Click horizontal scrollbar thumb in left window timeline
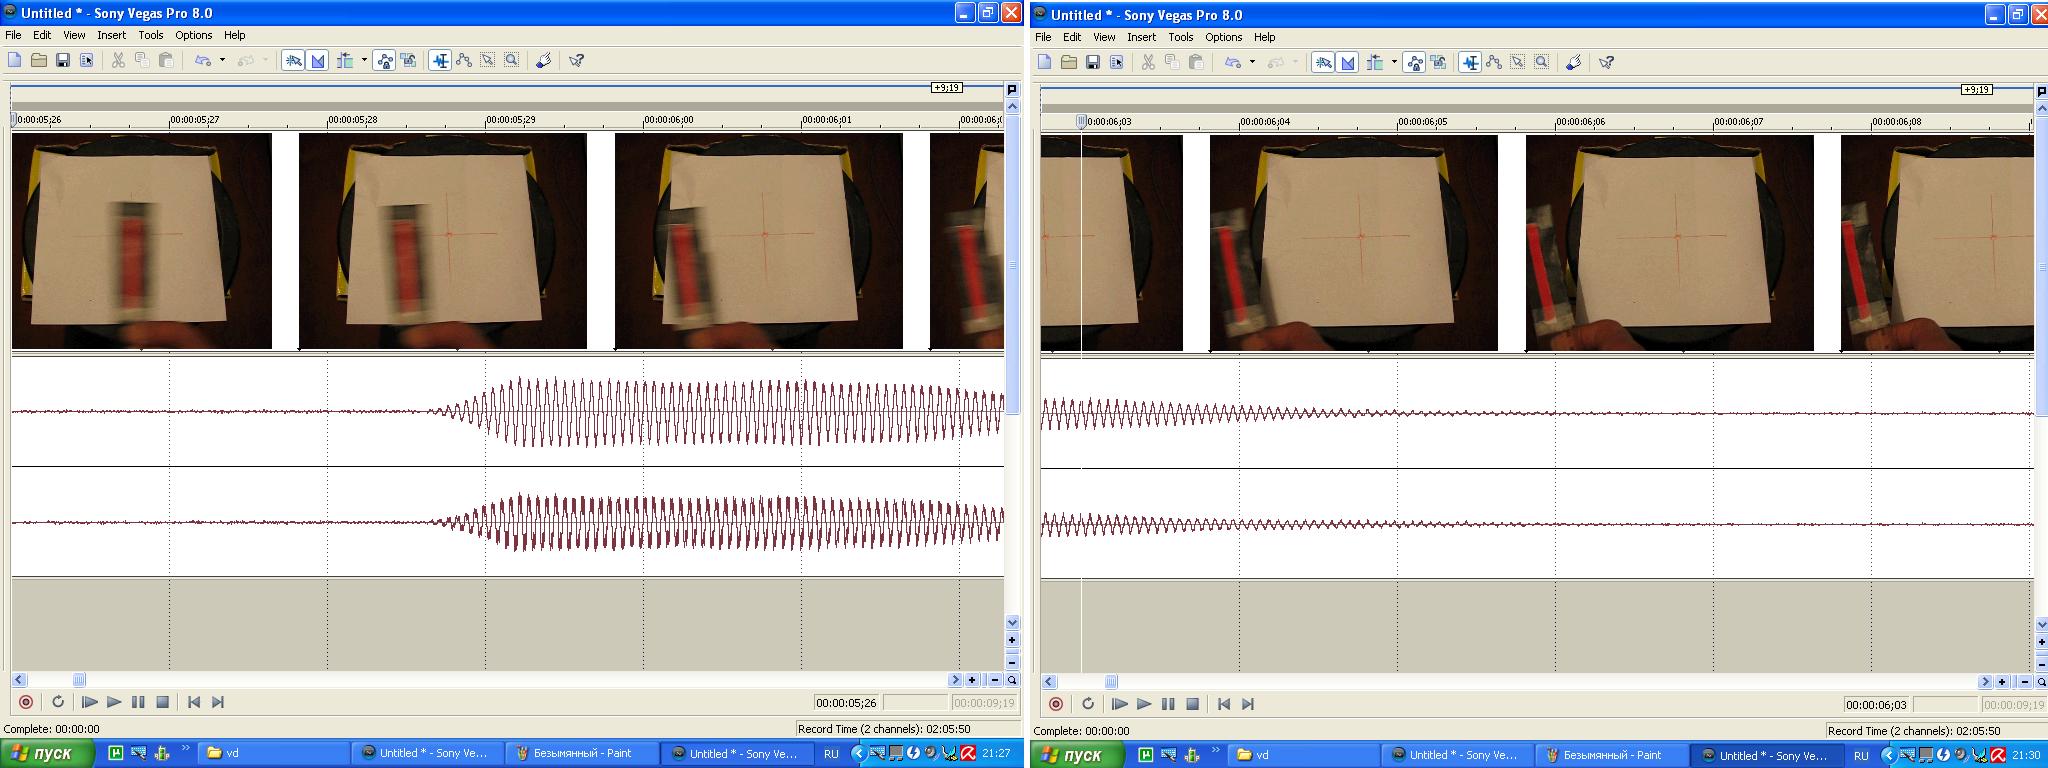Image resolution: width=2048 pixels, height=768 pixels. [79, 680]
